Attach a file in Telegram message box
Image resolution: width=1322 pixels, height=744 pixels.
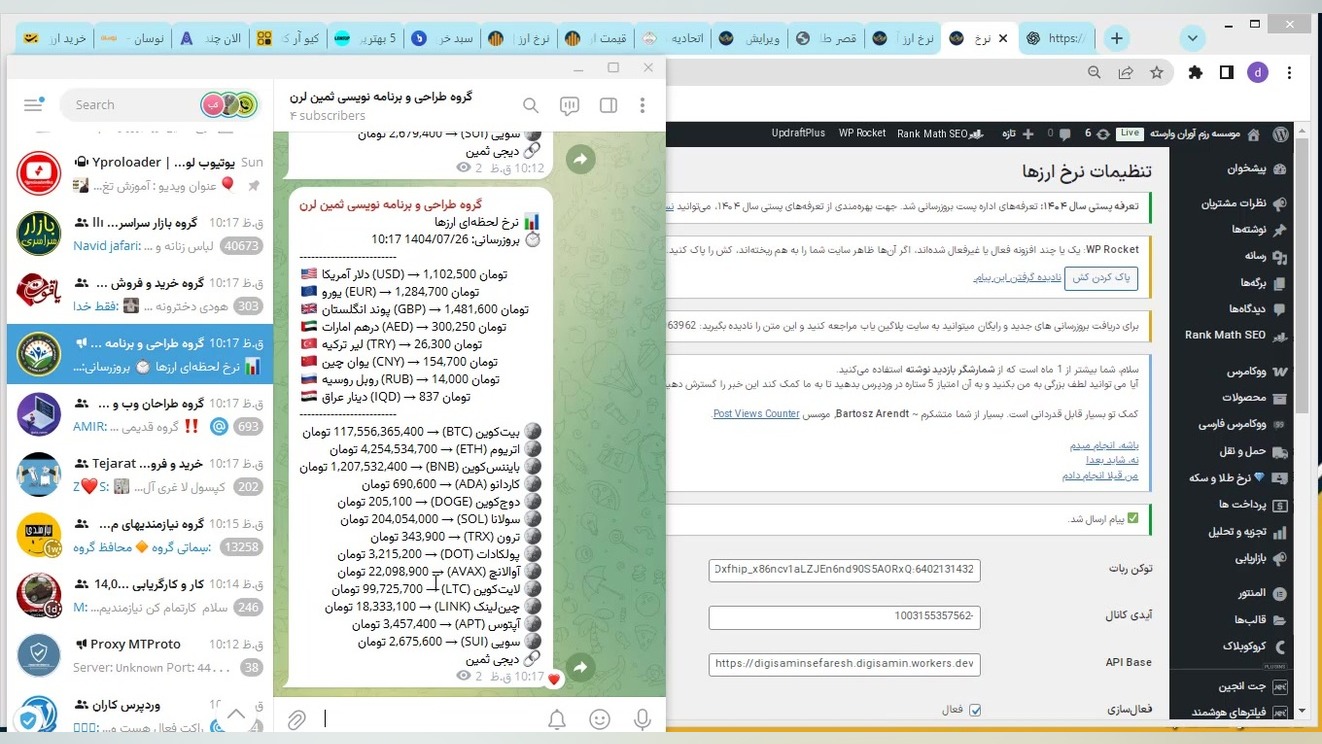297,719
